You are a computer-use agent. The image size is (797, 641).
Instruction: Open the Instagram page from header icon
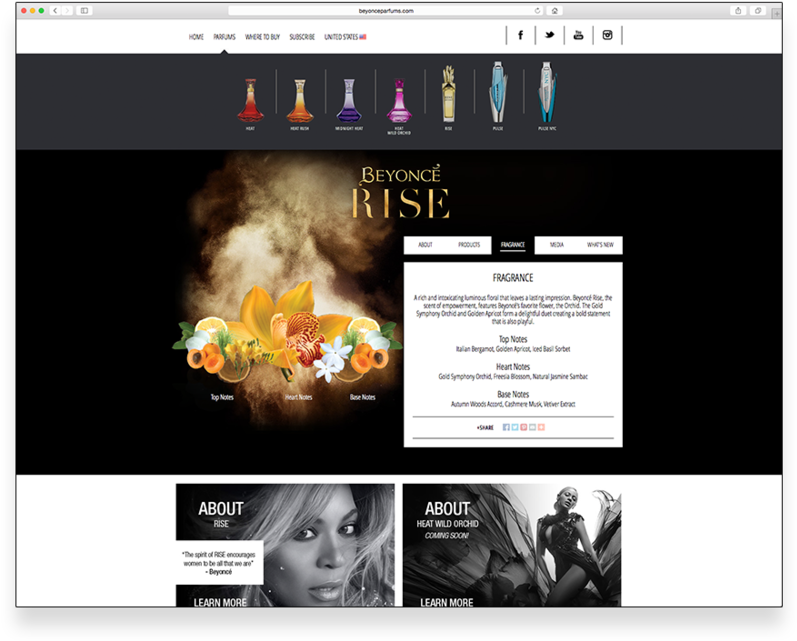pyautogui.click(x=607, y=35)
